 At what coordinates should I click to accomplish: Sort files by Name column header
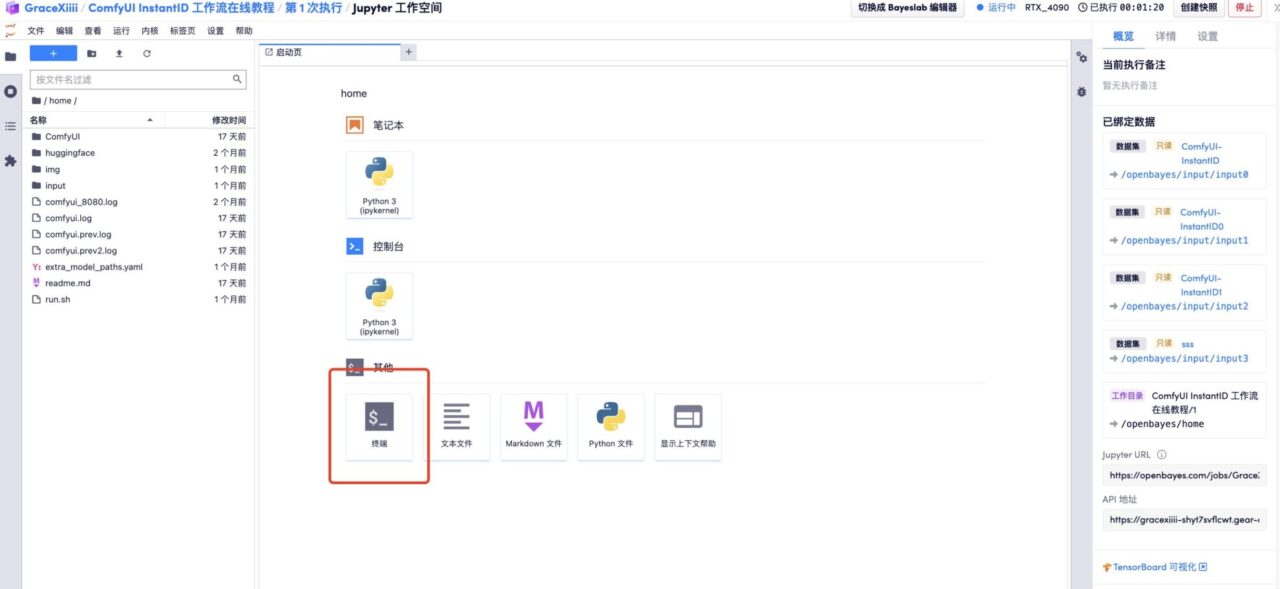pos(38,120)
